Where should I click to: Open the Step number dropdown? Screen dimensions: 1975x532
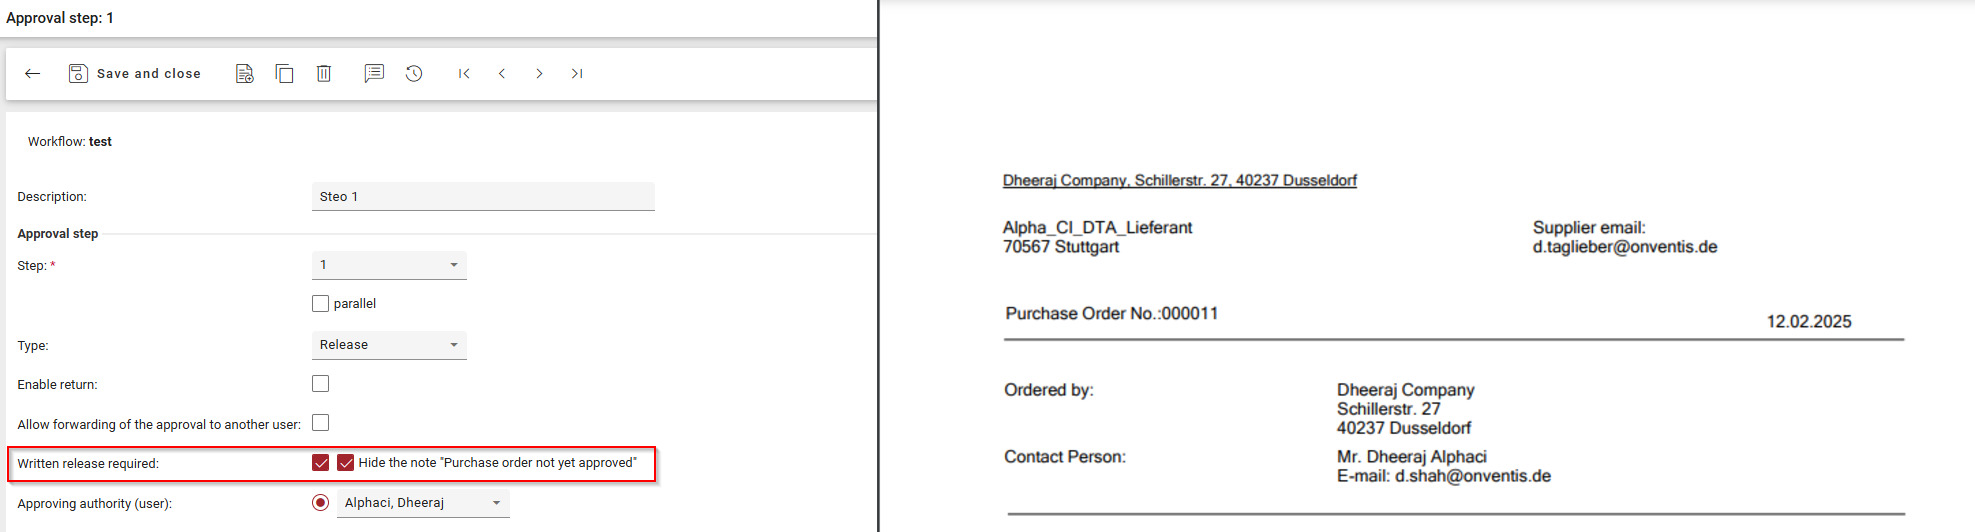click(x=389, y=265)
